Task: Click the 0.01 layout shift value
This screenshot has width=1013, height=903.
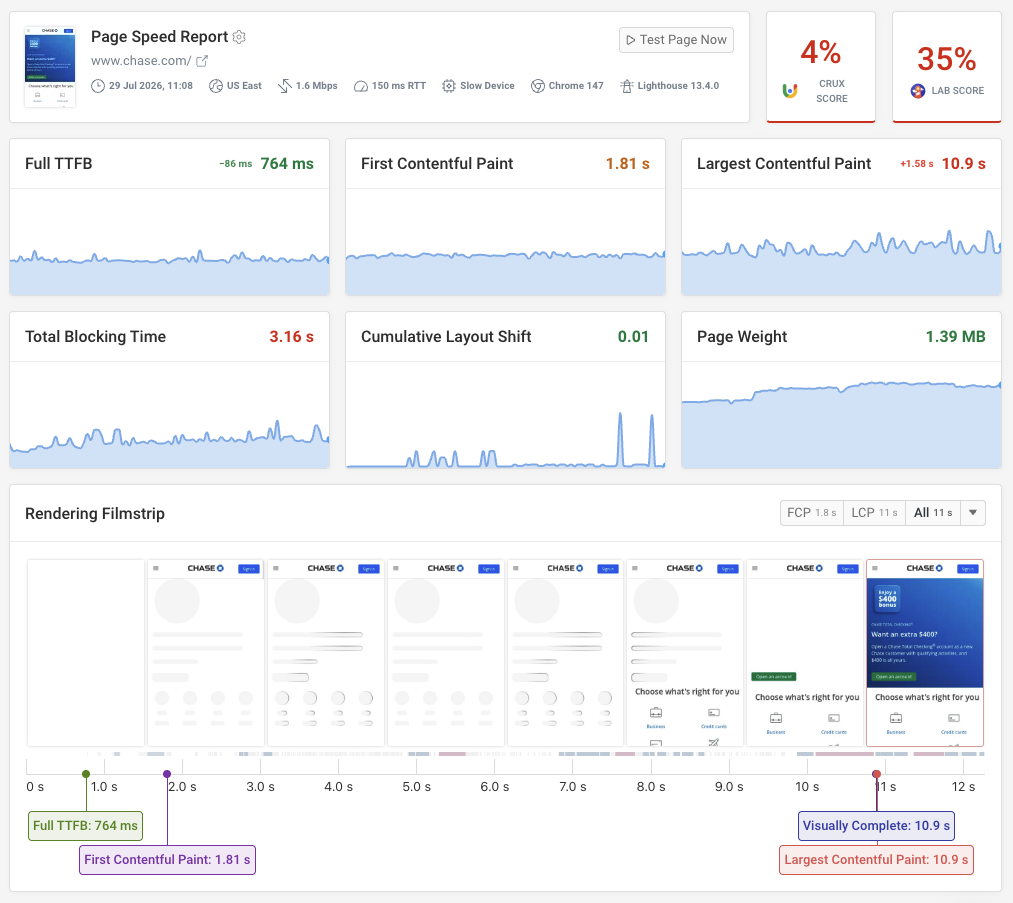Action: click(x=633, y=337)
